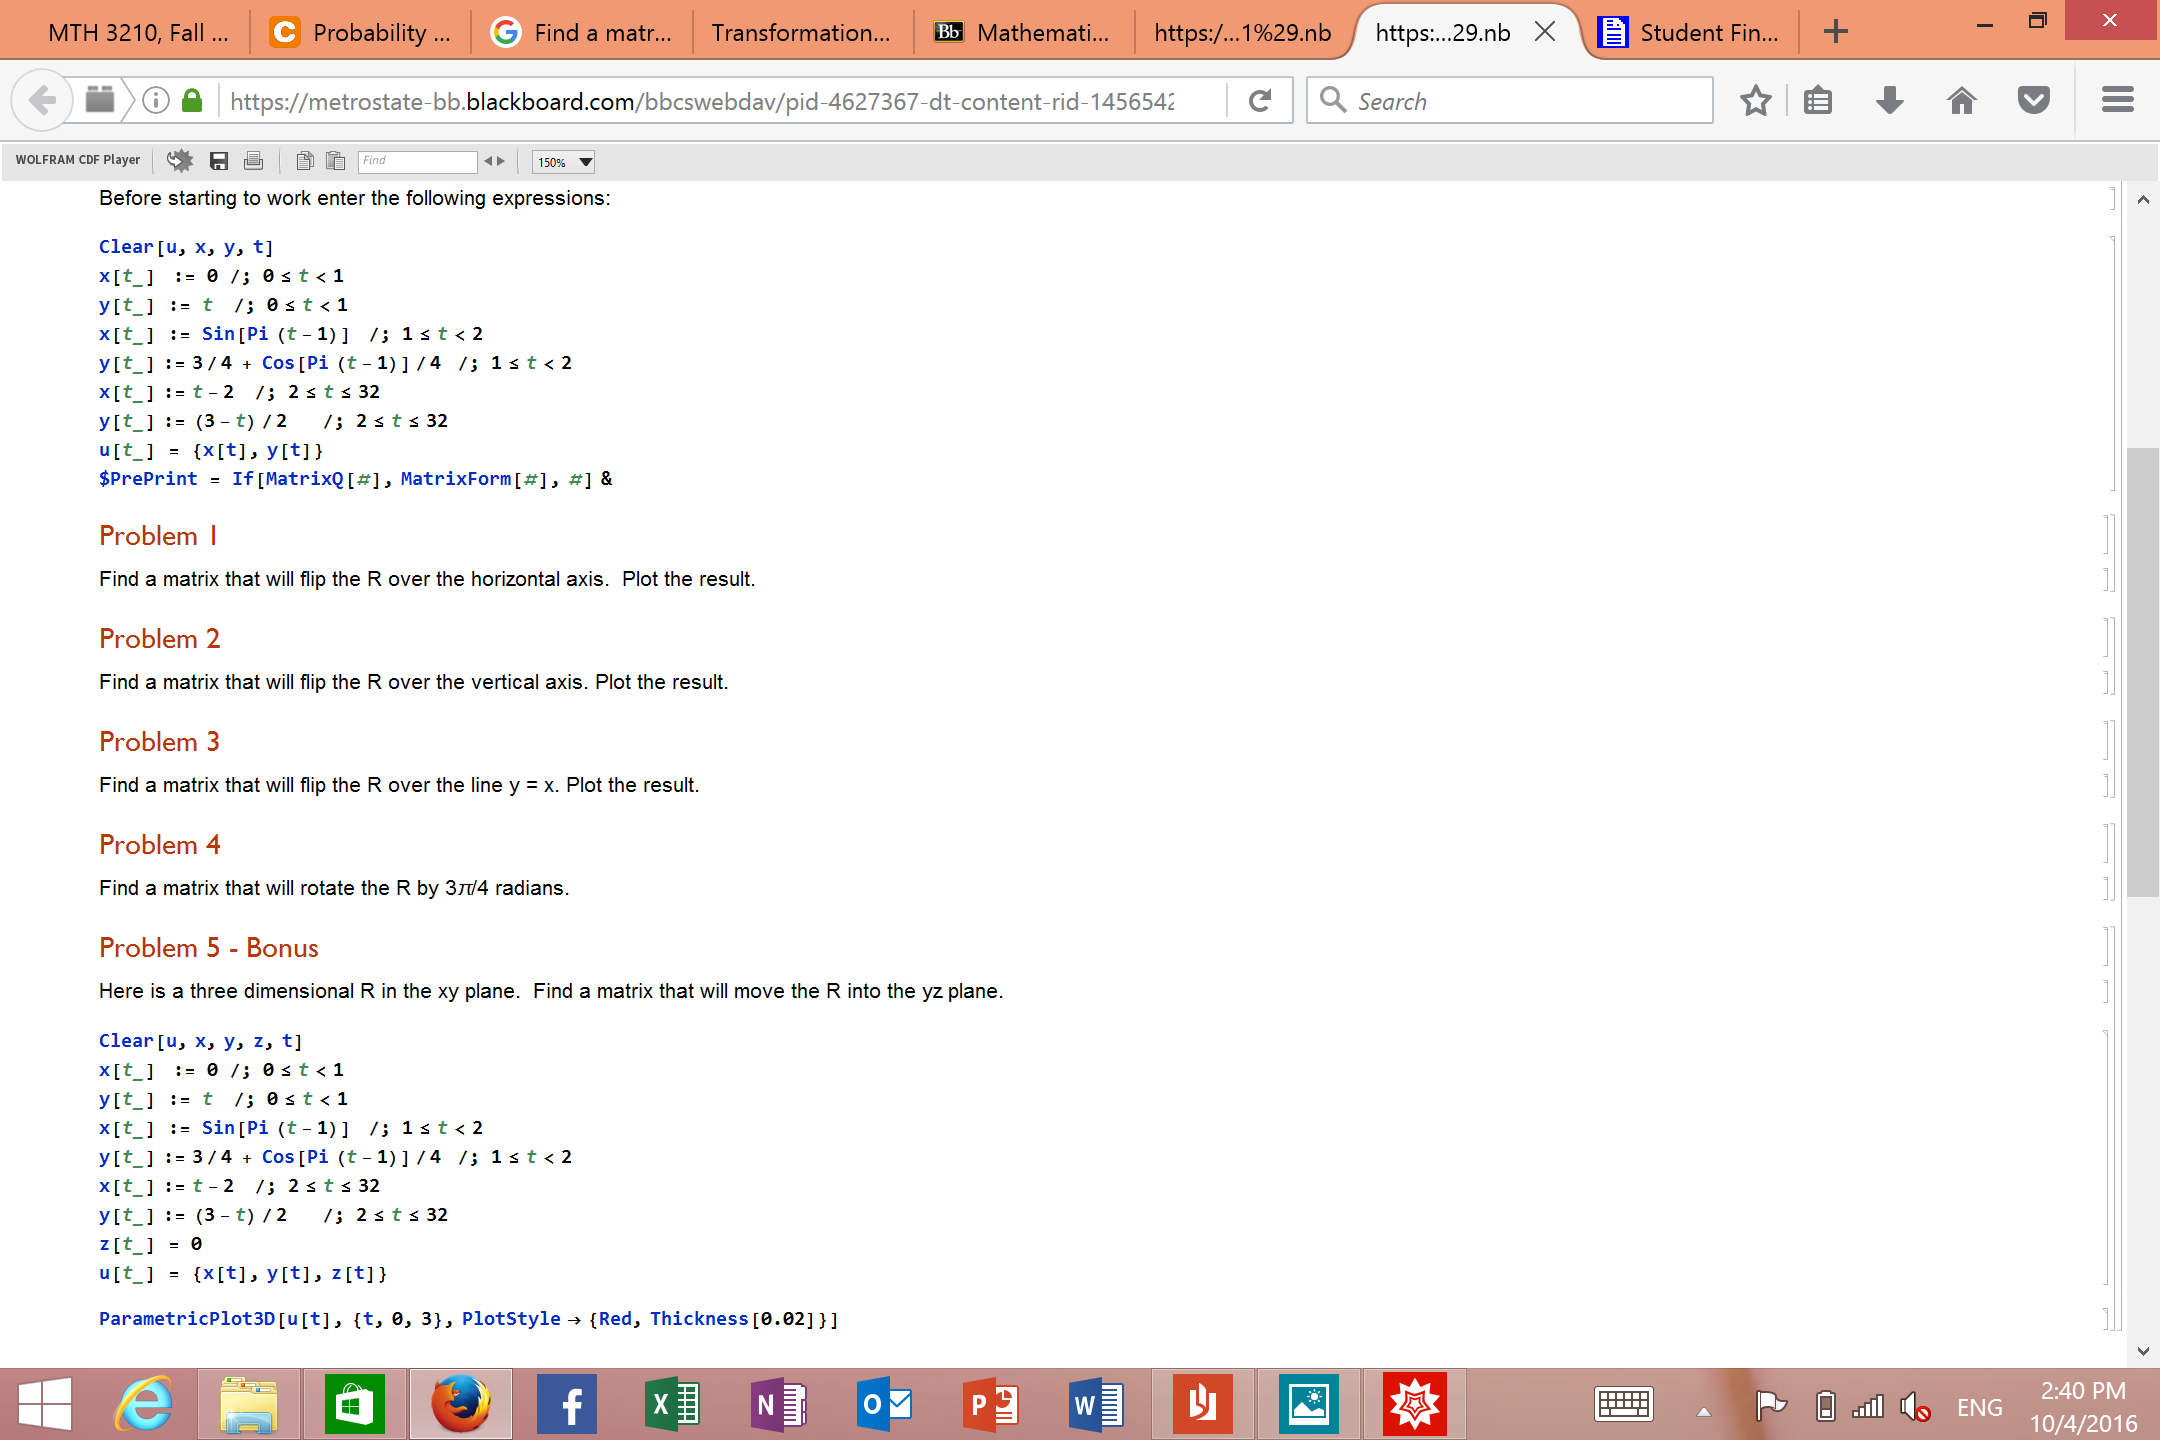Reload the page with refresh icon
This screenshot has height=1440, width=2160.
tap(1260, 101)
